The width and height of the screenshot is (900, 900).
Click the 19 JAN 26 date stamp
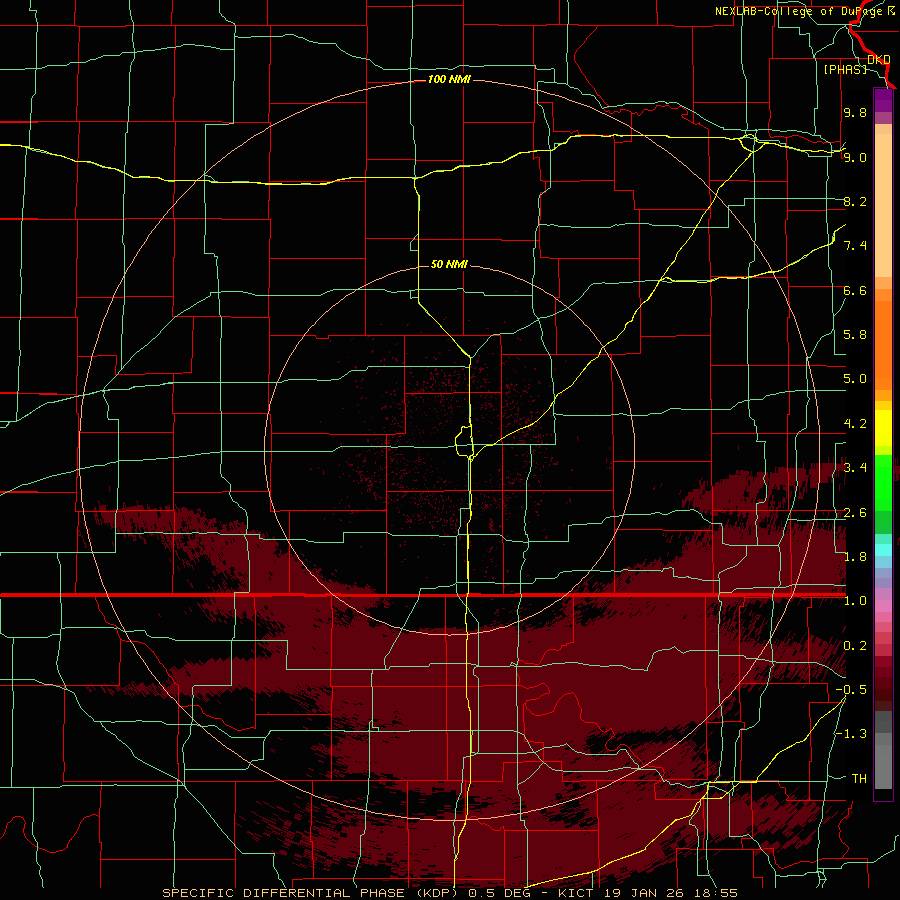[x=645, y=893]
